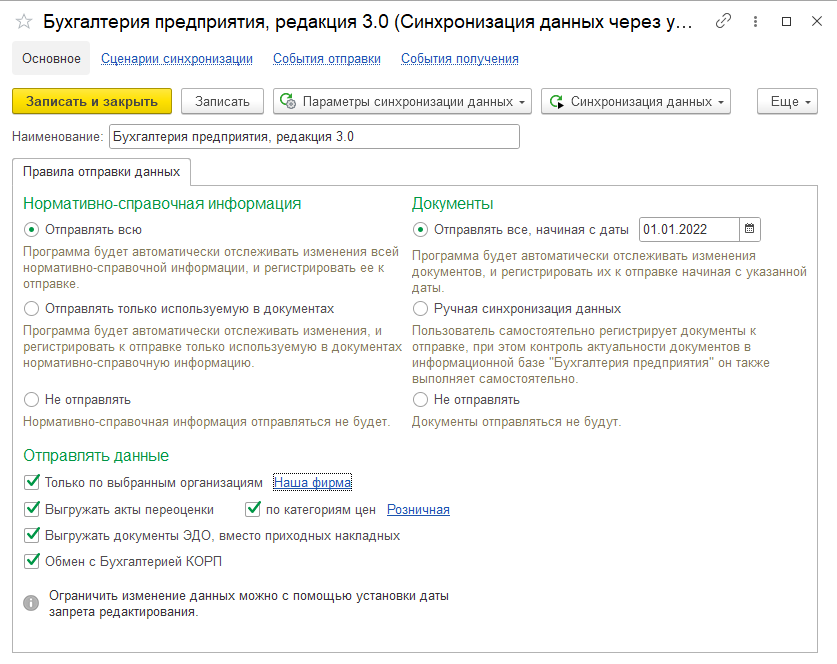Uncheck 'Обмен с Бухгалтерией КОРП'
Screen dimensions: 837x664
click(x=32, y=561)
